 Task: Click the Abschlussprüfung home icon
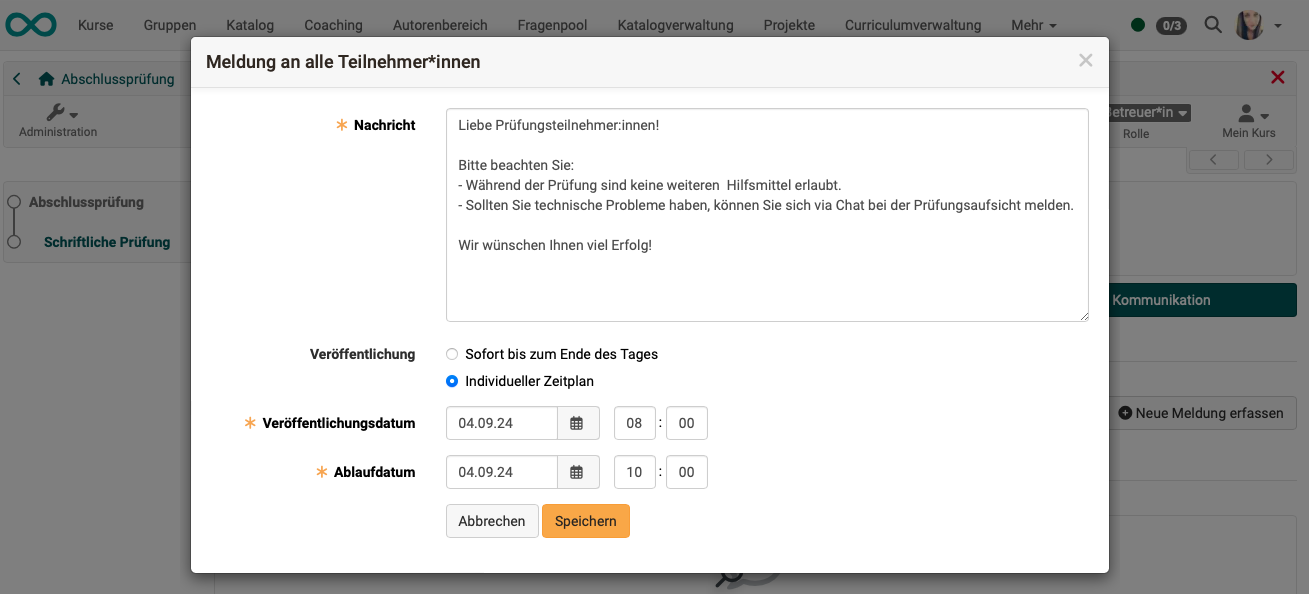tap(46, 79)
